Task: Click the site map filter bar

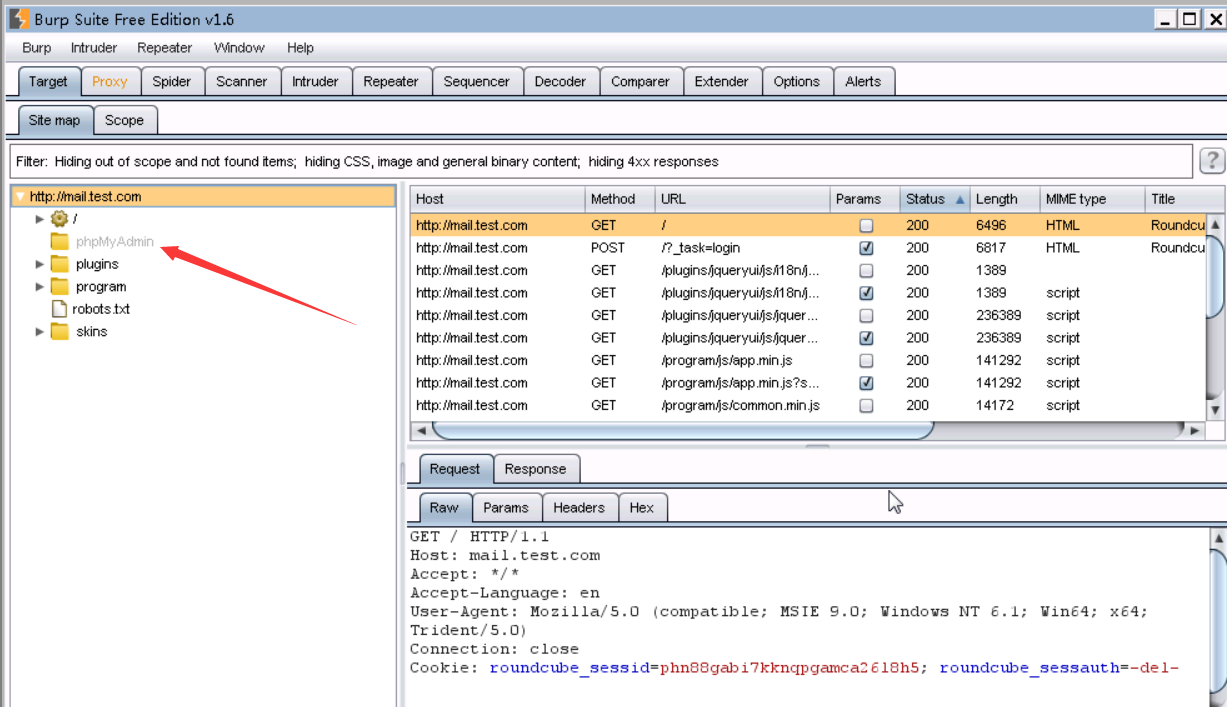Action: 601,161
